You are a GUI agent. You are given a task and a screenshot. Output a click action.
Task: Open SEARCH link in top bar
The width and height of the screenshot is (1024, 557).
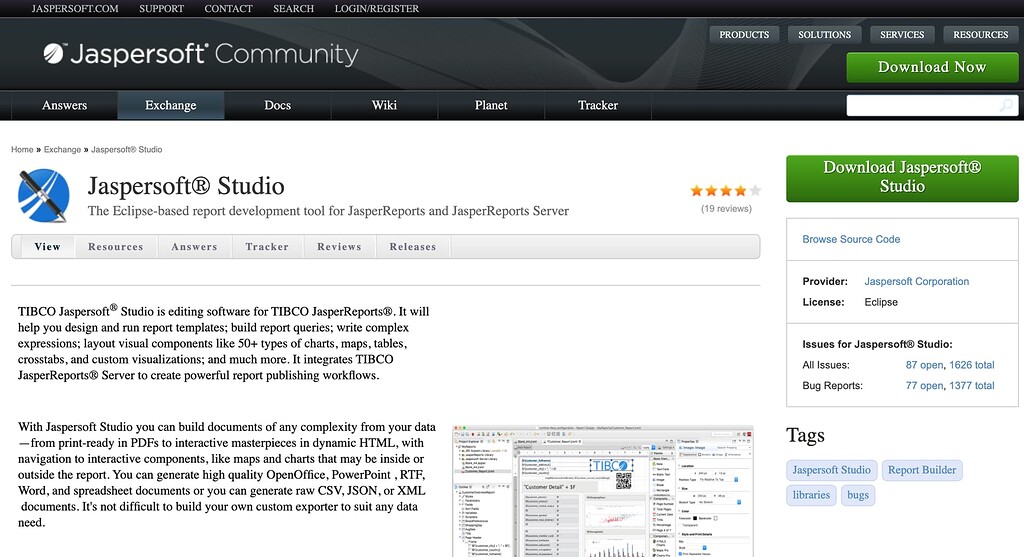pos(293,8)
